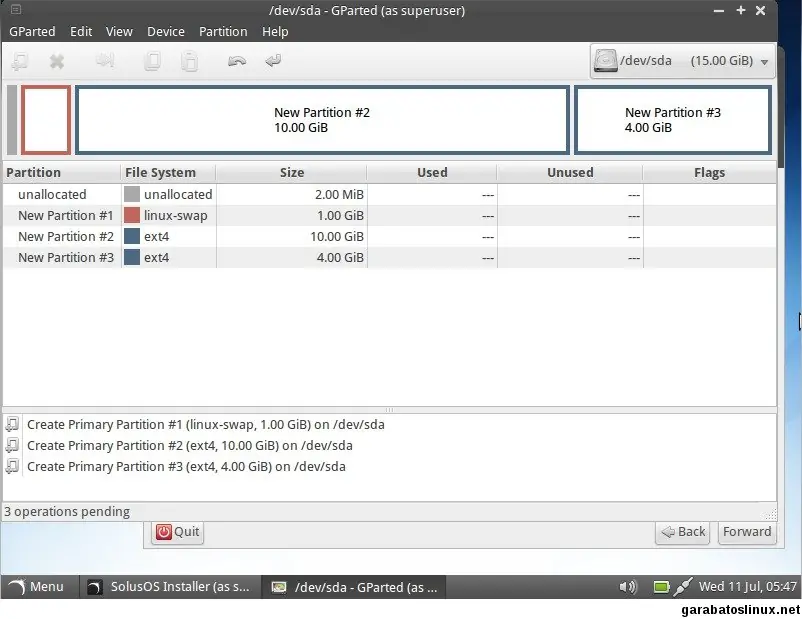
Task: Click the blue ext4 swatch for Partition #2
Action: coord(132,236)
